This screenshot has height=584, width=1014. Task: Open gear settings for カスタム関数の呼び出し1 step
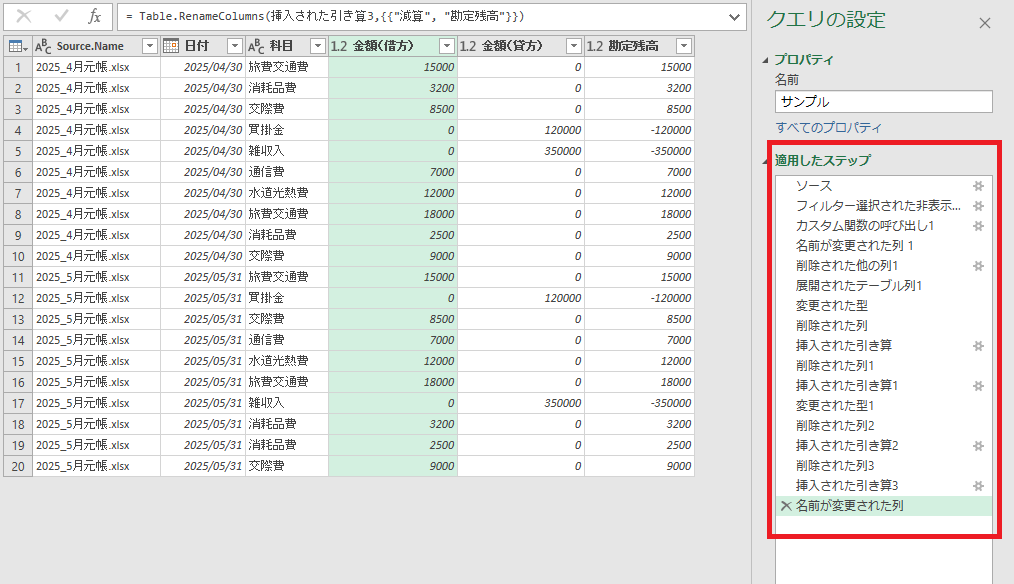pyautogui.click(x=979, y=226)
